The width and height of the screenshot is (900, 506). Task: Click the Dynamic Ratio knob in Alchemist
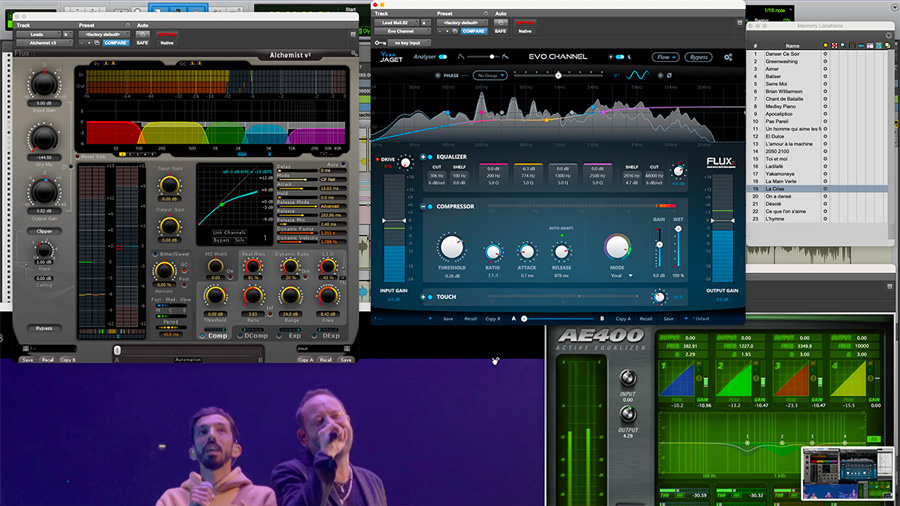[x=290, y=266]
